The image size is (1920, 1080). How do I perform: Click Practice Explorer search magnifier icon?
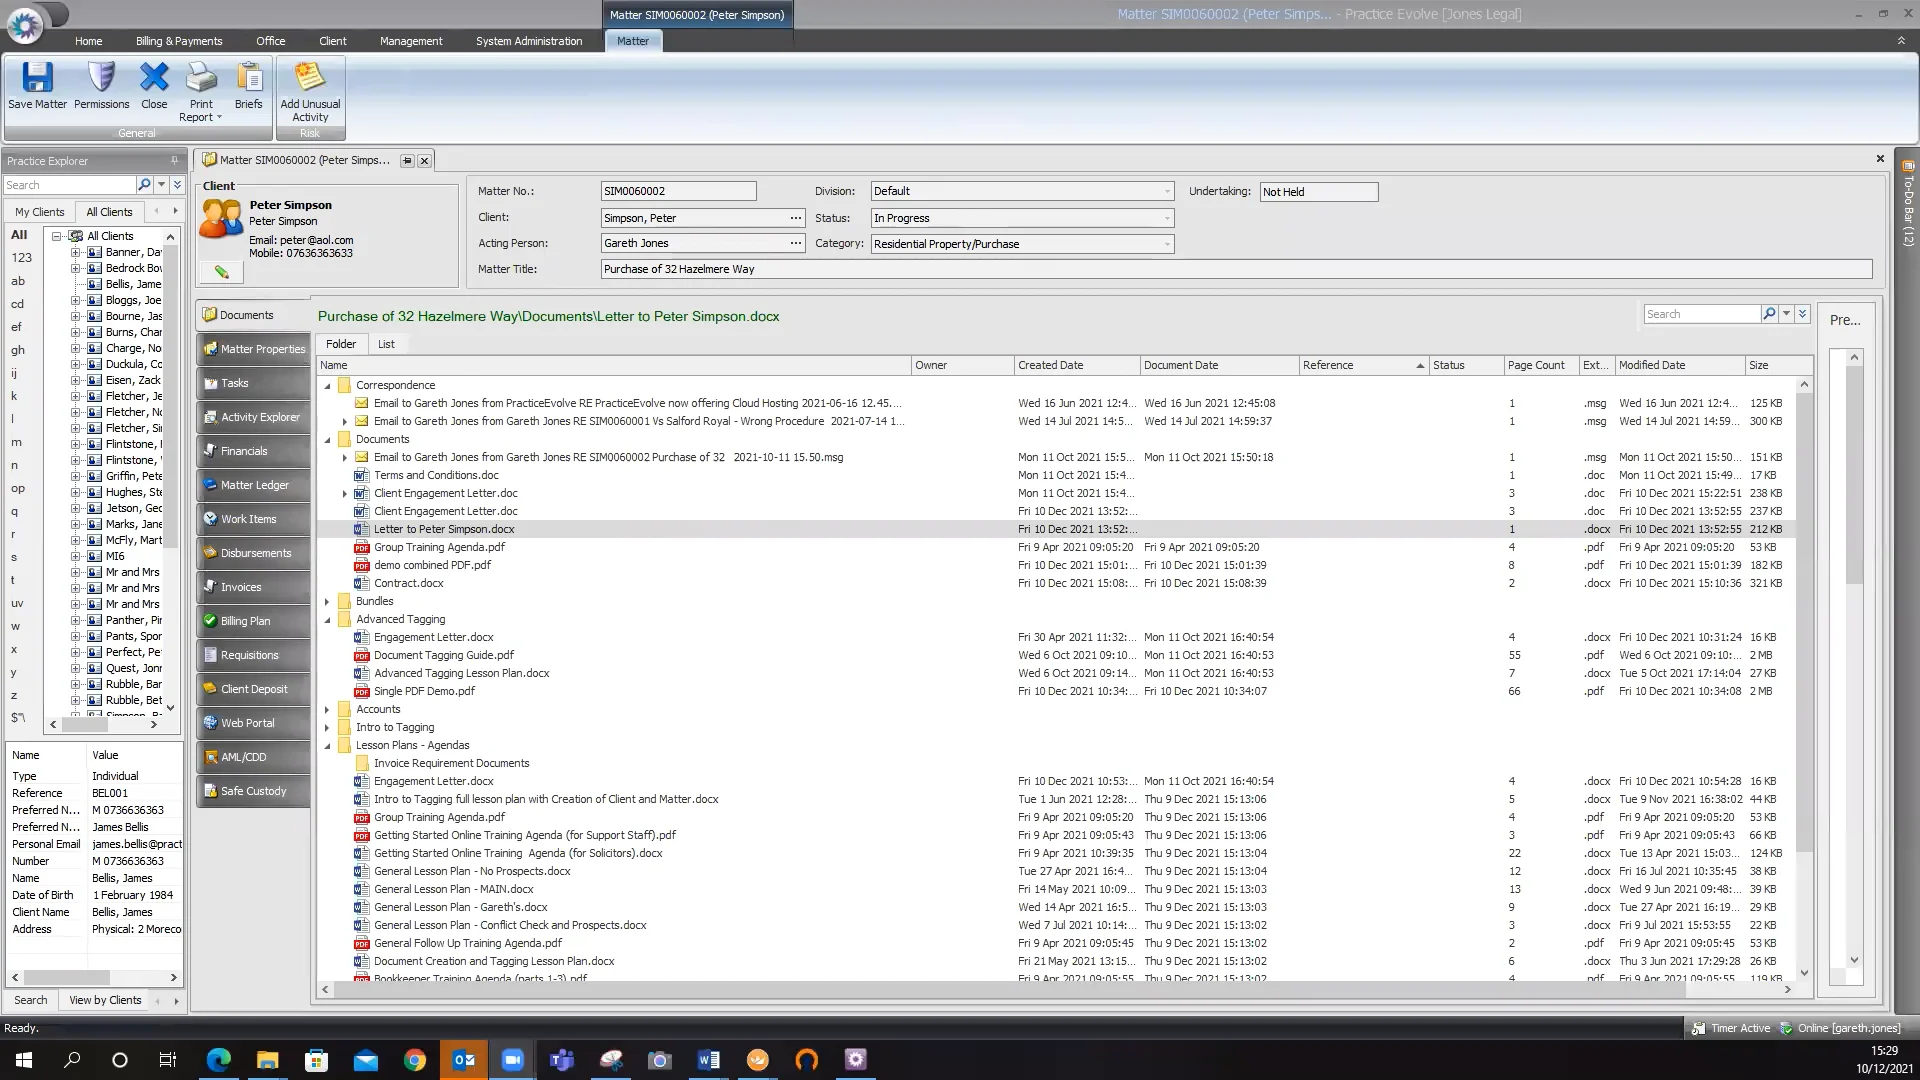(144, 185)
